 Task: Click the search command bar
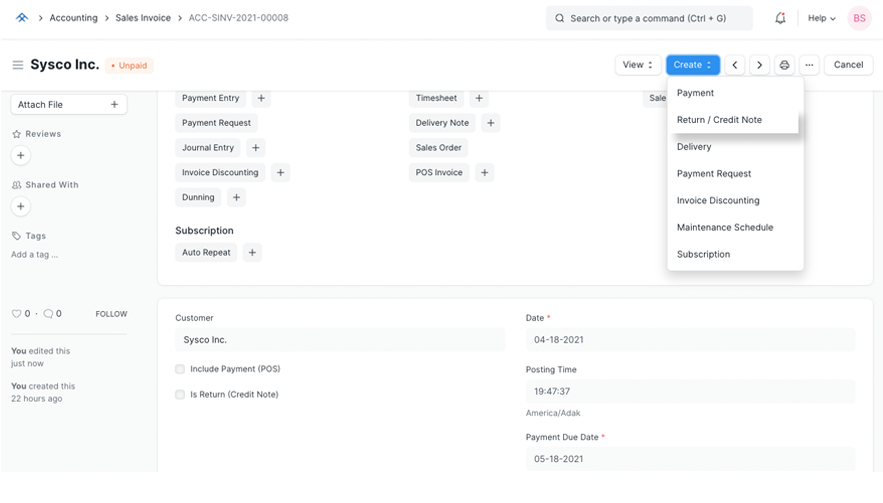pyautogui.click(x=652, y=18)
